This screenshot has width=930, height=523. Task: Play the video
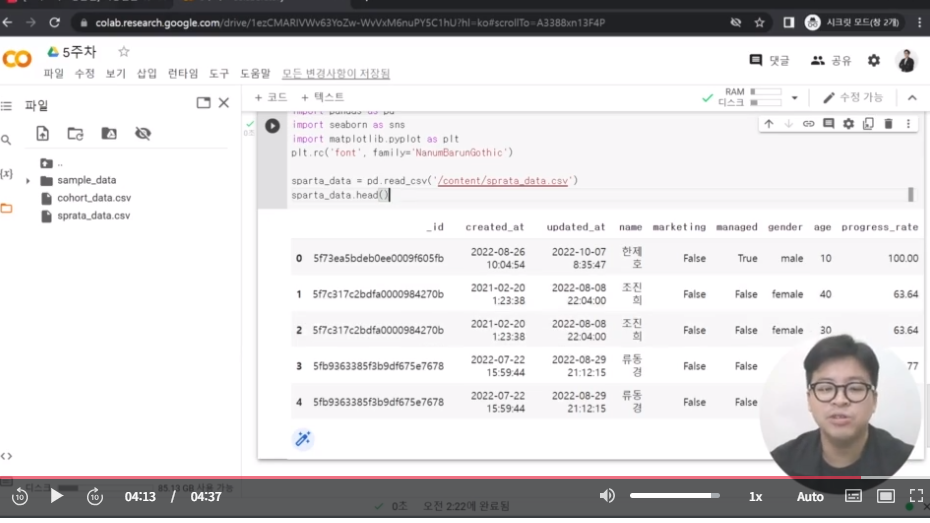tap(56, 496)
